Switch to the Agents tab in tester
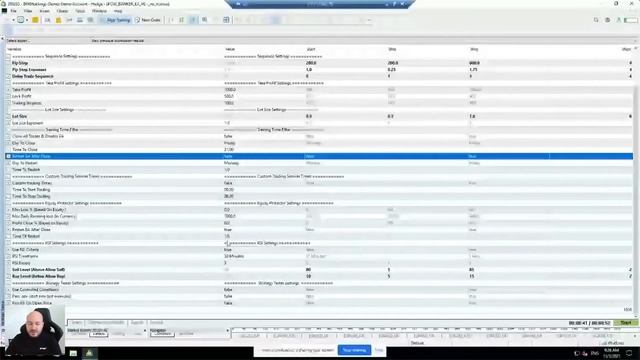The image size is (640, 360). pyautogui.click(x=137, y=323)
